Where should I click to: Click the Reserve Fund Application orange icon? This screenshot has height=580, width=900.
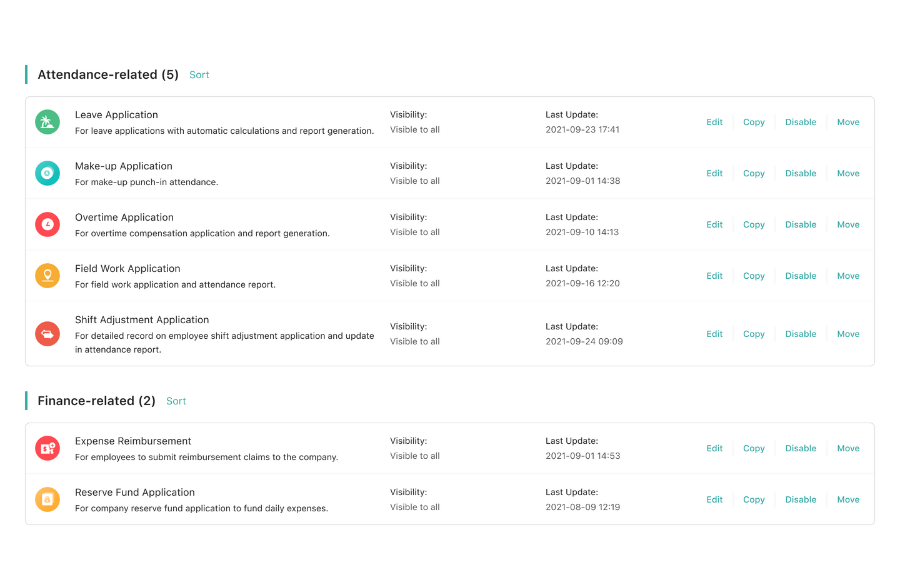48,500
